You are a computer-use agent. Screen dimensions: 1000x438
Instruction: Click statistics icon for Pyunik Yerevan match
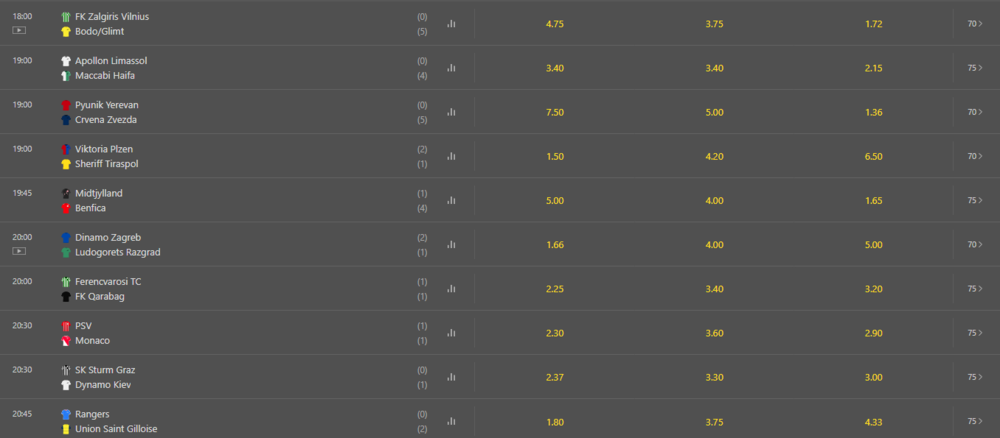[x=451, y=112]
